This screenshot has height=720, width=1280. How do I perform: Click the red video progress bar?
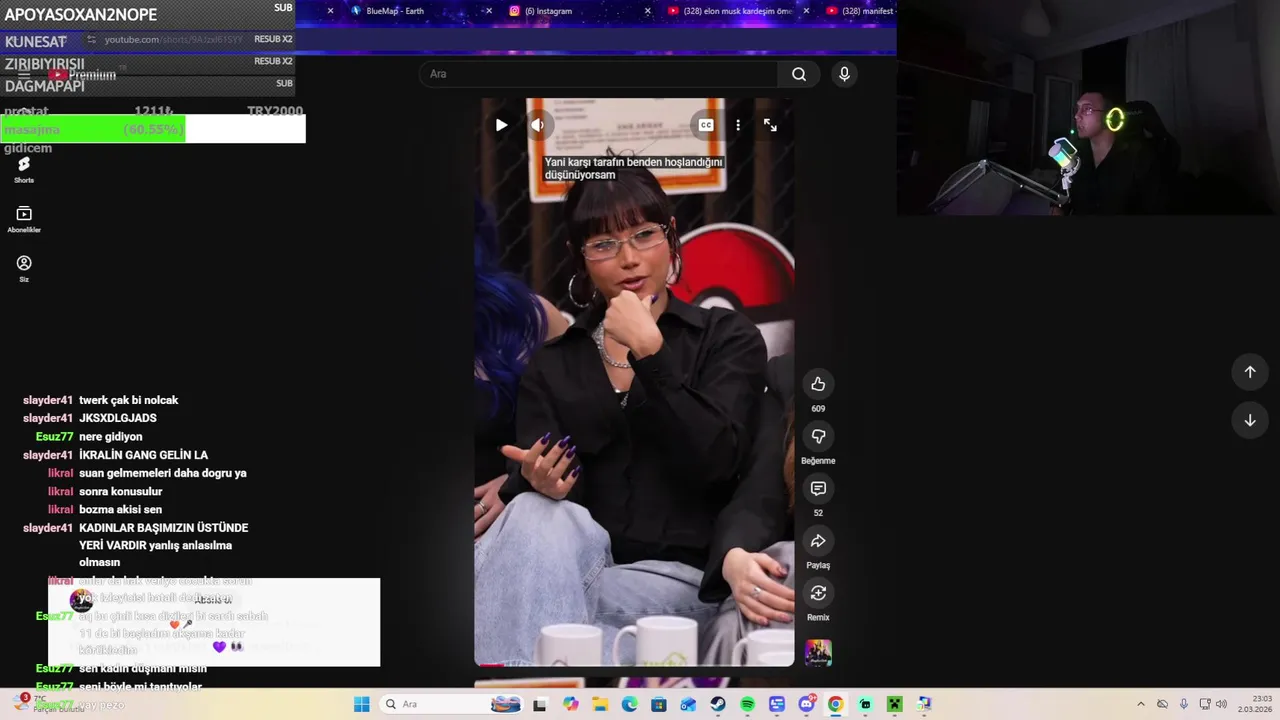pyautogui.click(x=490, y=664)
